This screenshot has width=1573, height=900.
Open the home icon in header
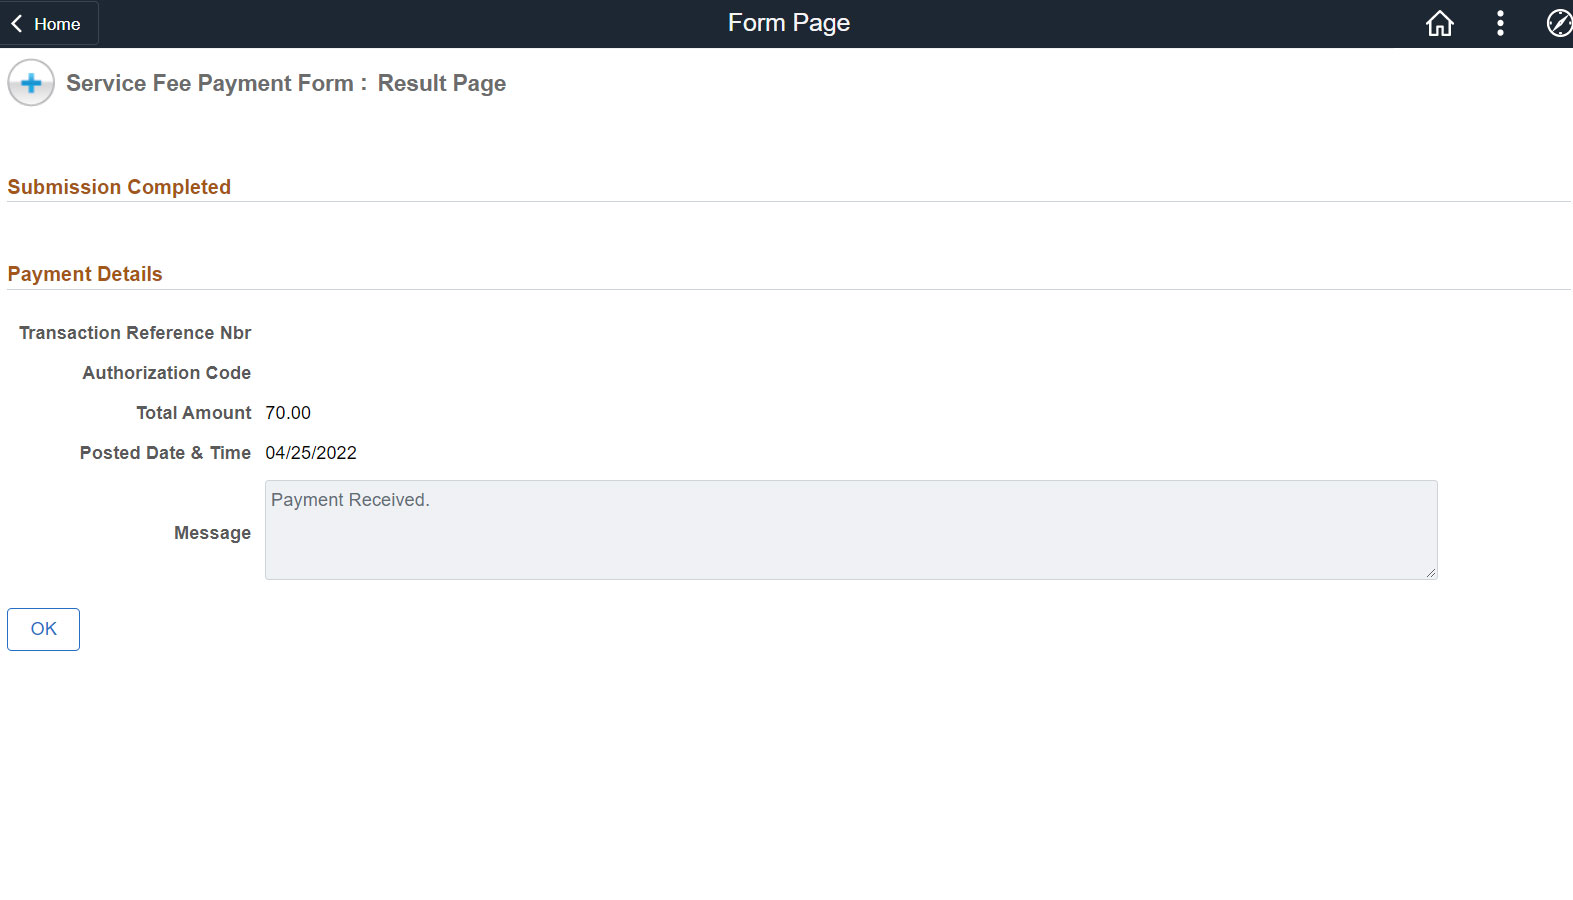[x=1439, y=23]
